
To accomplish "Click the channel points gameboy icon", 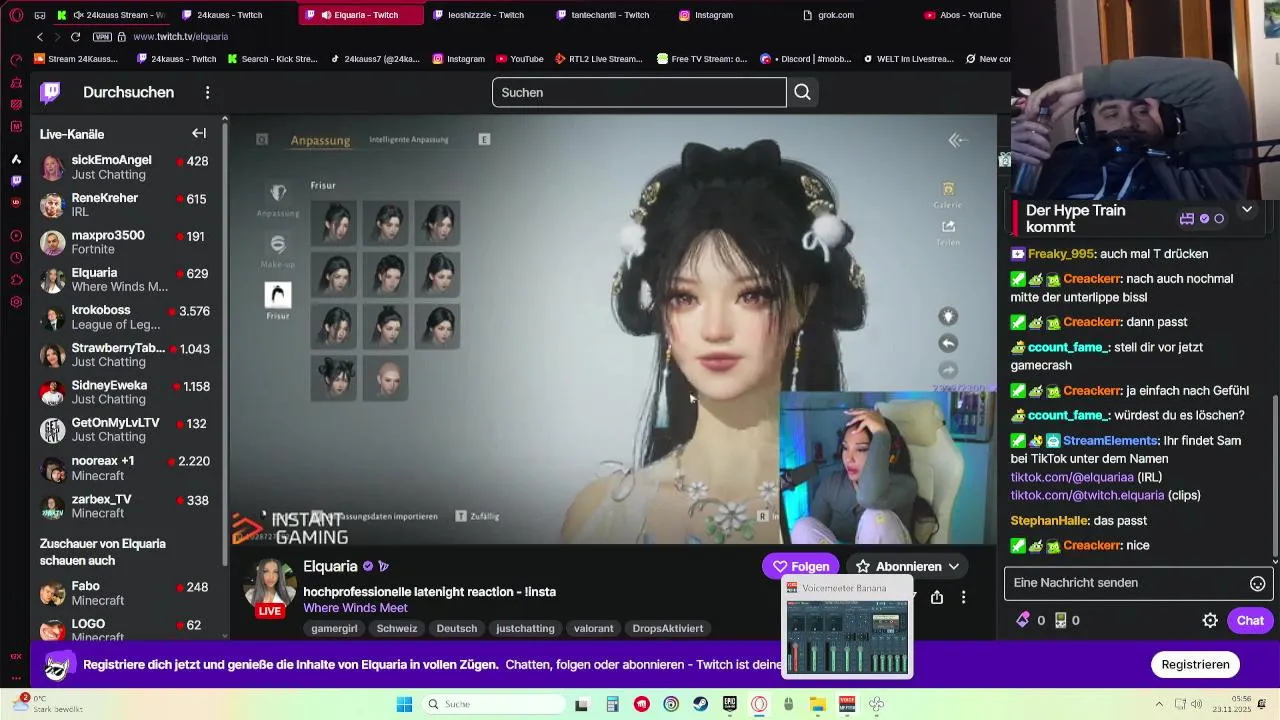I will [1061, 620].
